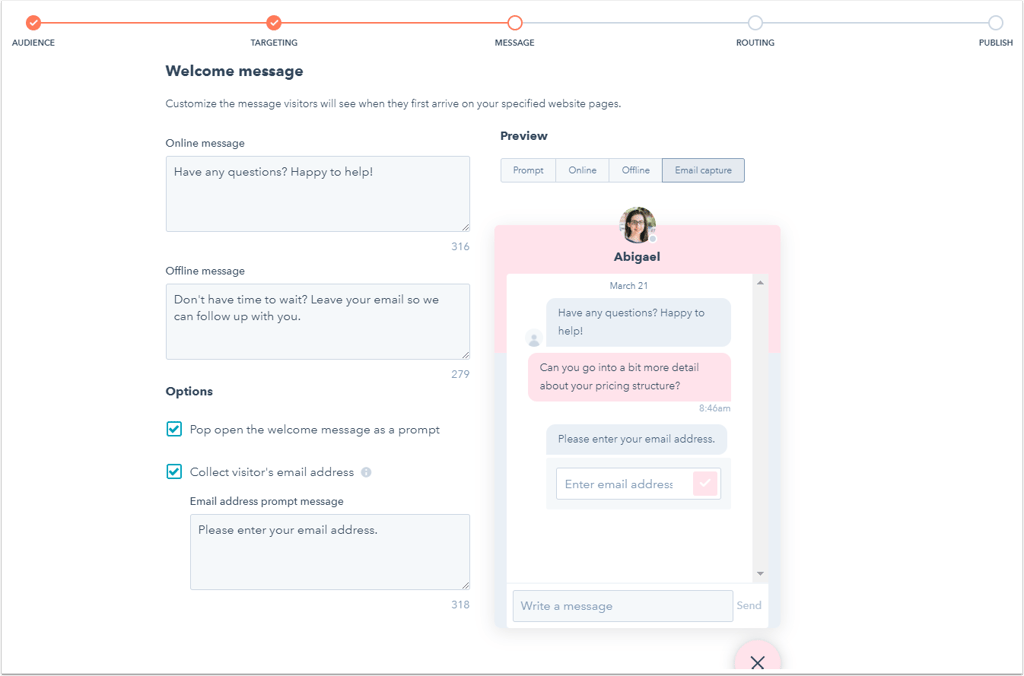The height and width of the screenshot is (676, 1024).
Task: Click the pricing structure visitor message bubble
Action: (x=630, y=377)
